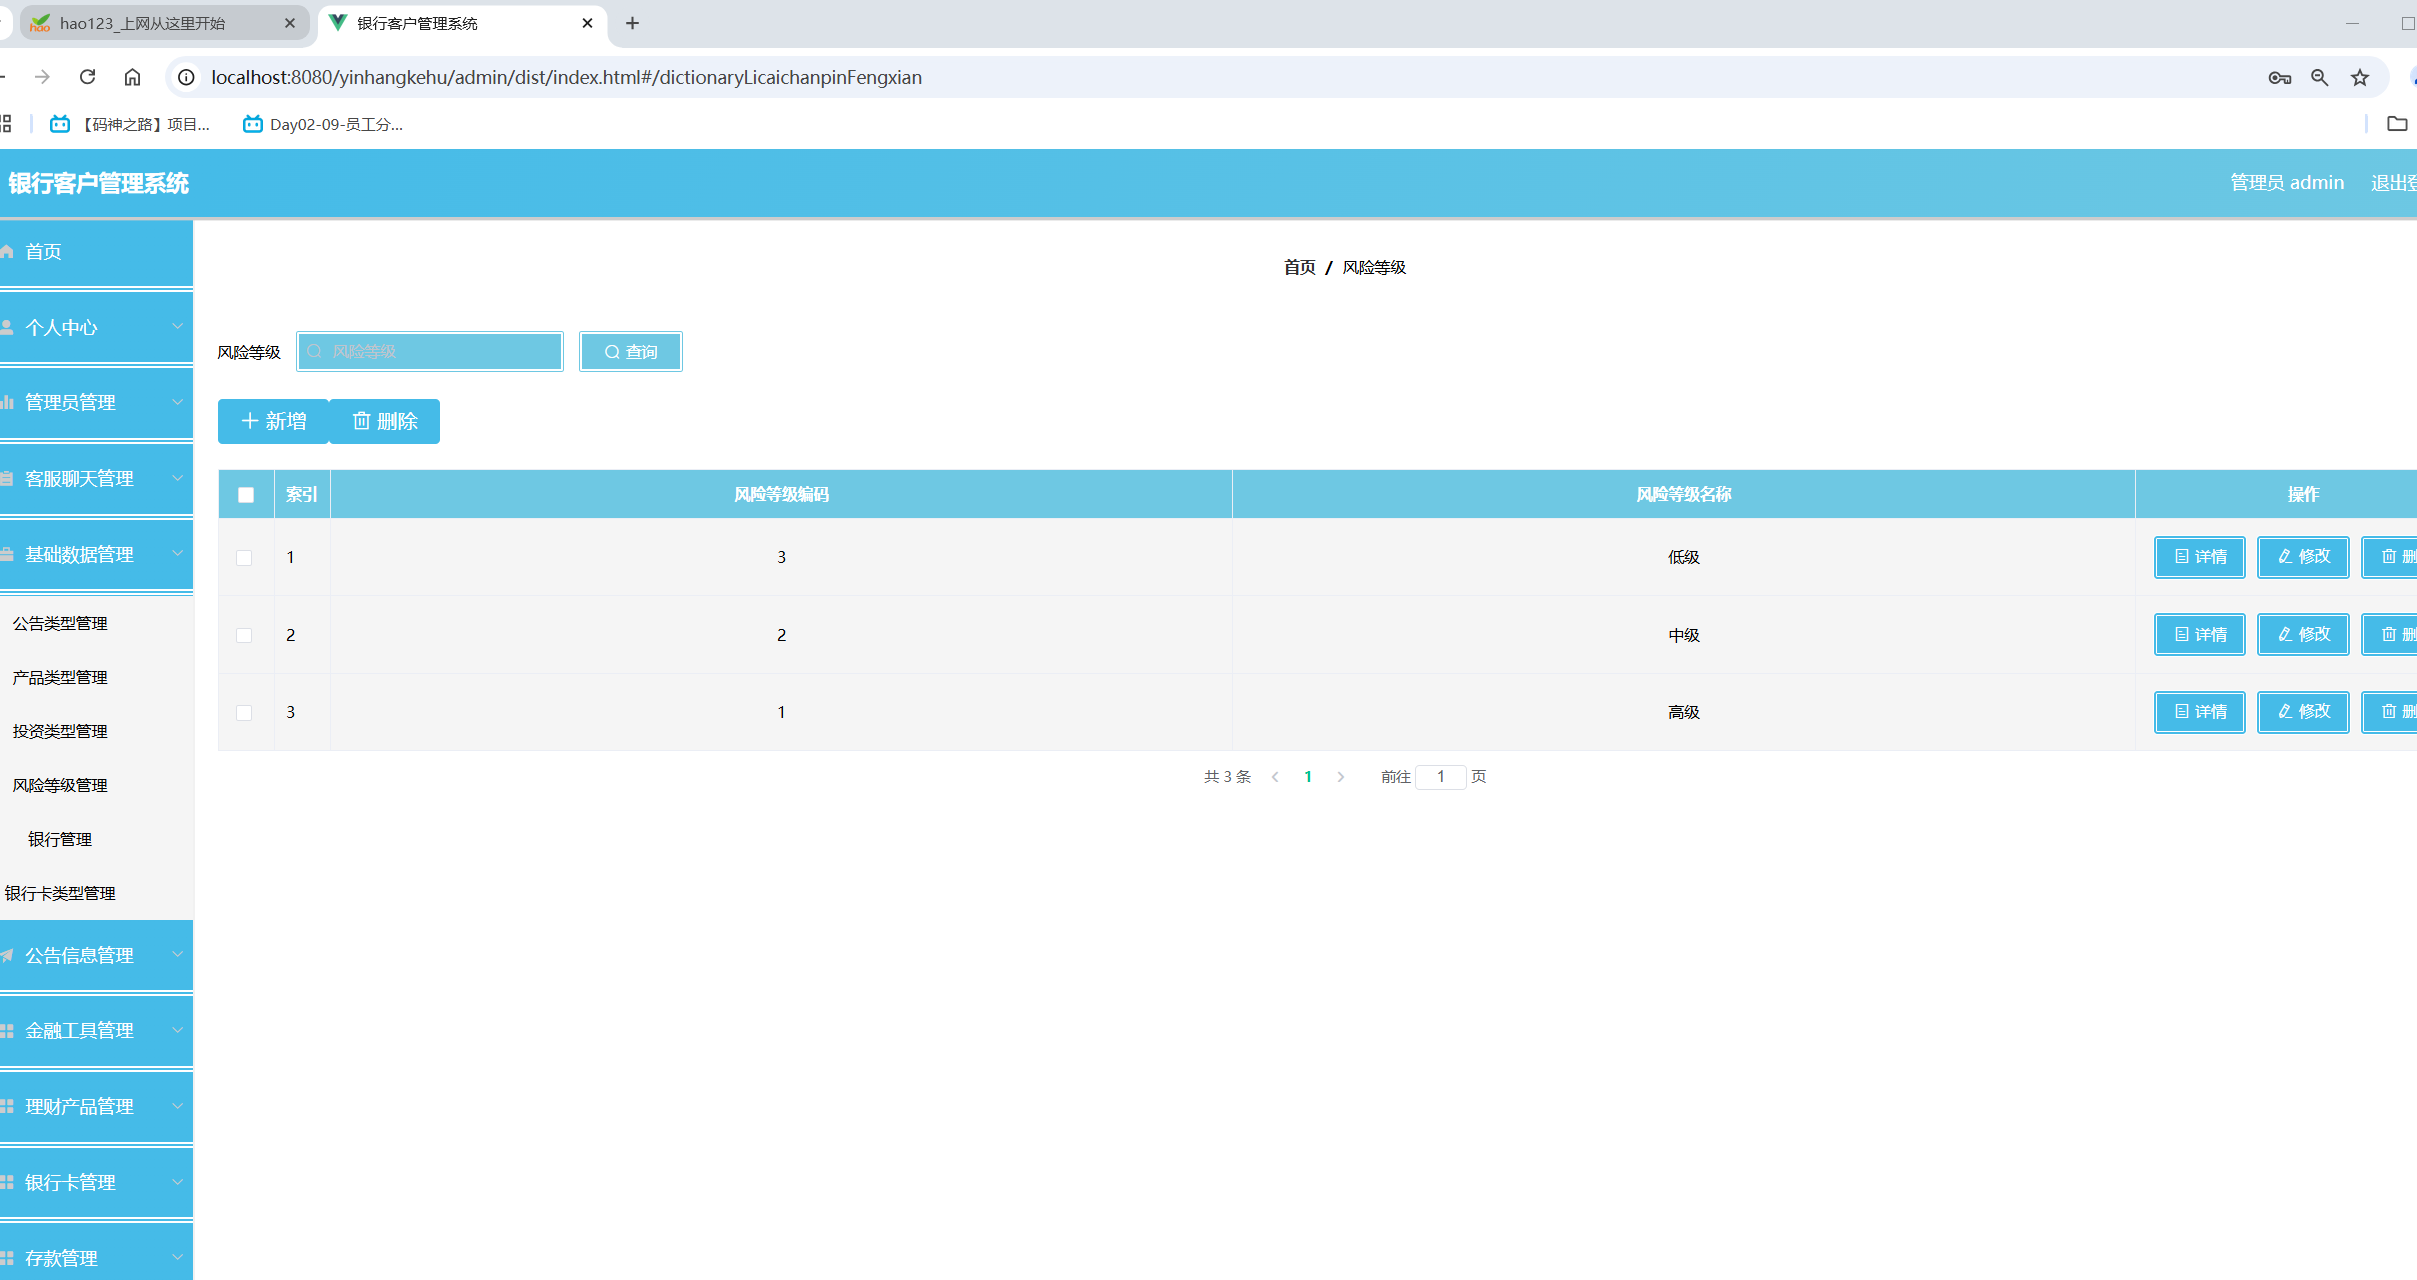Screen dimensions: 2417x1280
Task: Close the 银行客户管理系统 tab
Action: (x=587, y=23)
